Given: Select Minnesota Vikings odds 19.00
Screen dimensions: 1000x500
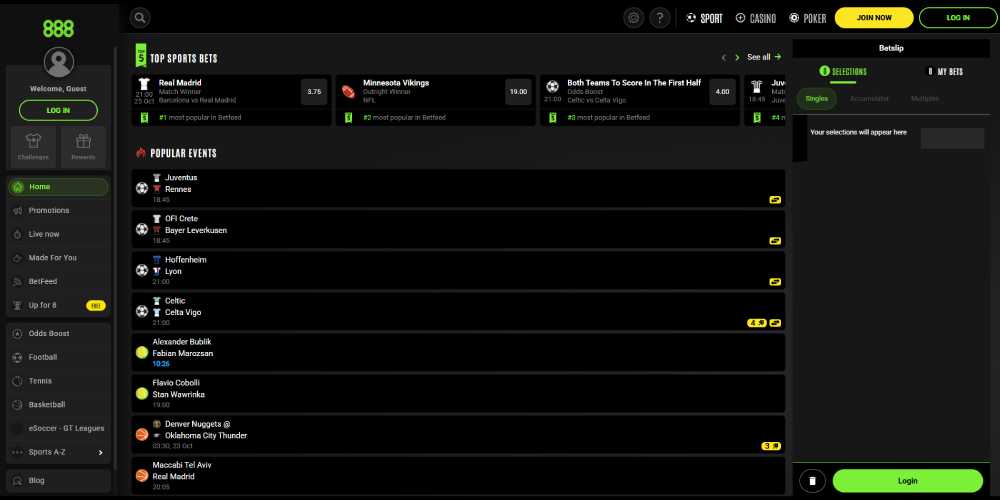Looking at the screenshot, I should tap(518, 92).
